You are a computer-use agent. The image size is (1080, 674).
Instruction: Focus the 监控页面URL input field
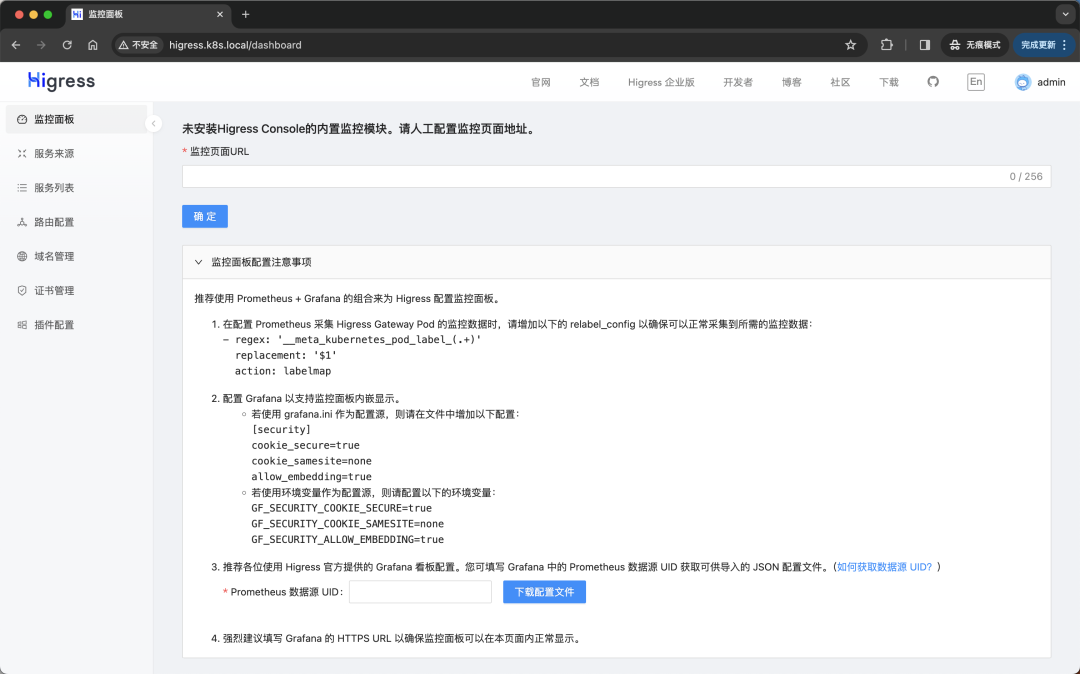point(616,176)
